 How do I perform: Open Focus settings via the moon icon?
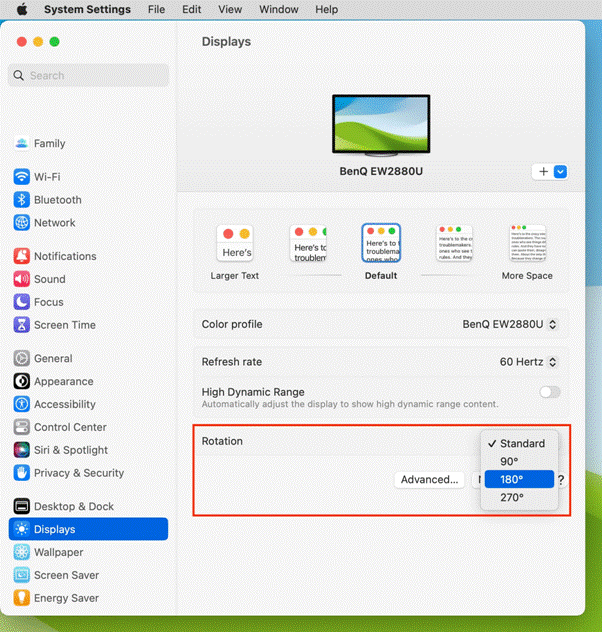[x=22, y=302]
